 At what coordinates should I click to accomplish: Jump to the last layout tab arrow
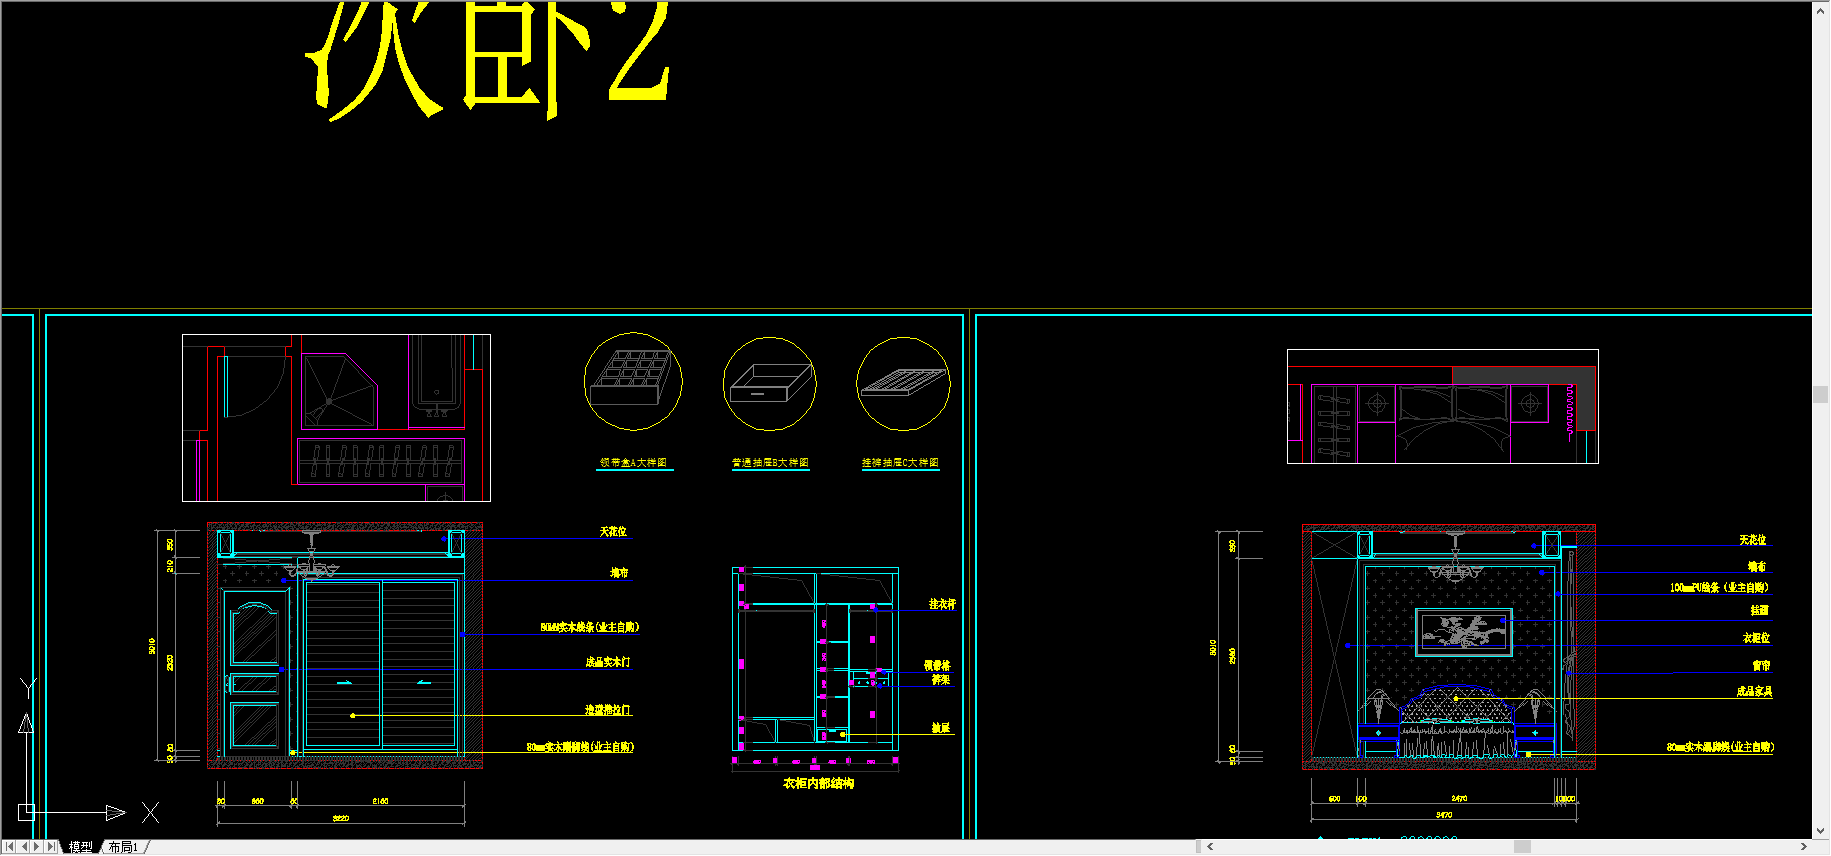[52, 847]
